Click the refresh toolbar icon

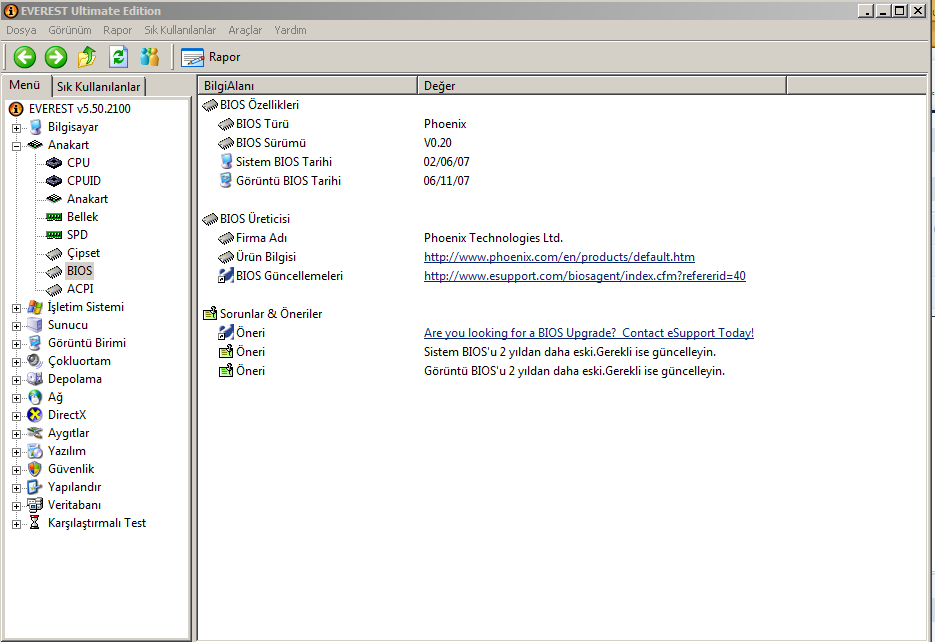click(119, 57)
